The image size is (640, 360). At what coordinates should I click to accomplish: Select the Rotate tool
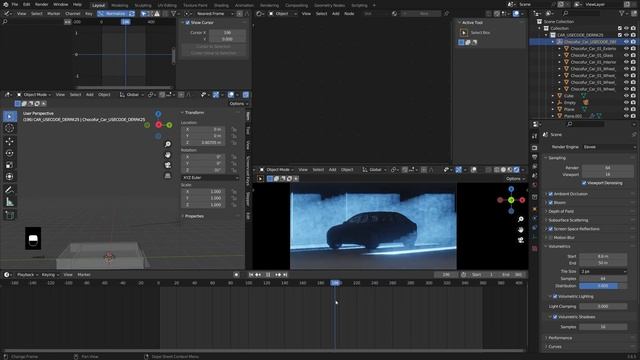[x=10, y=153]
